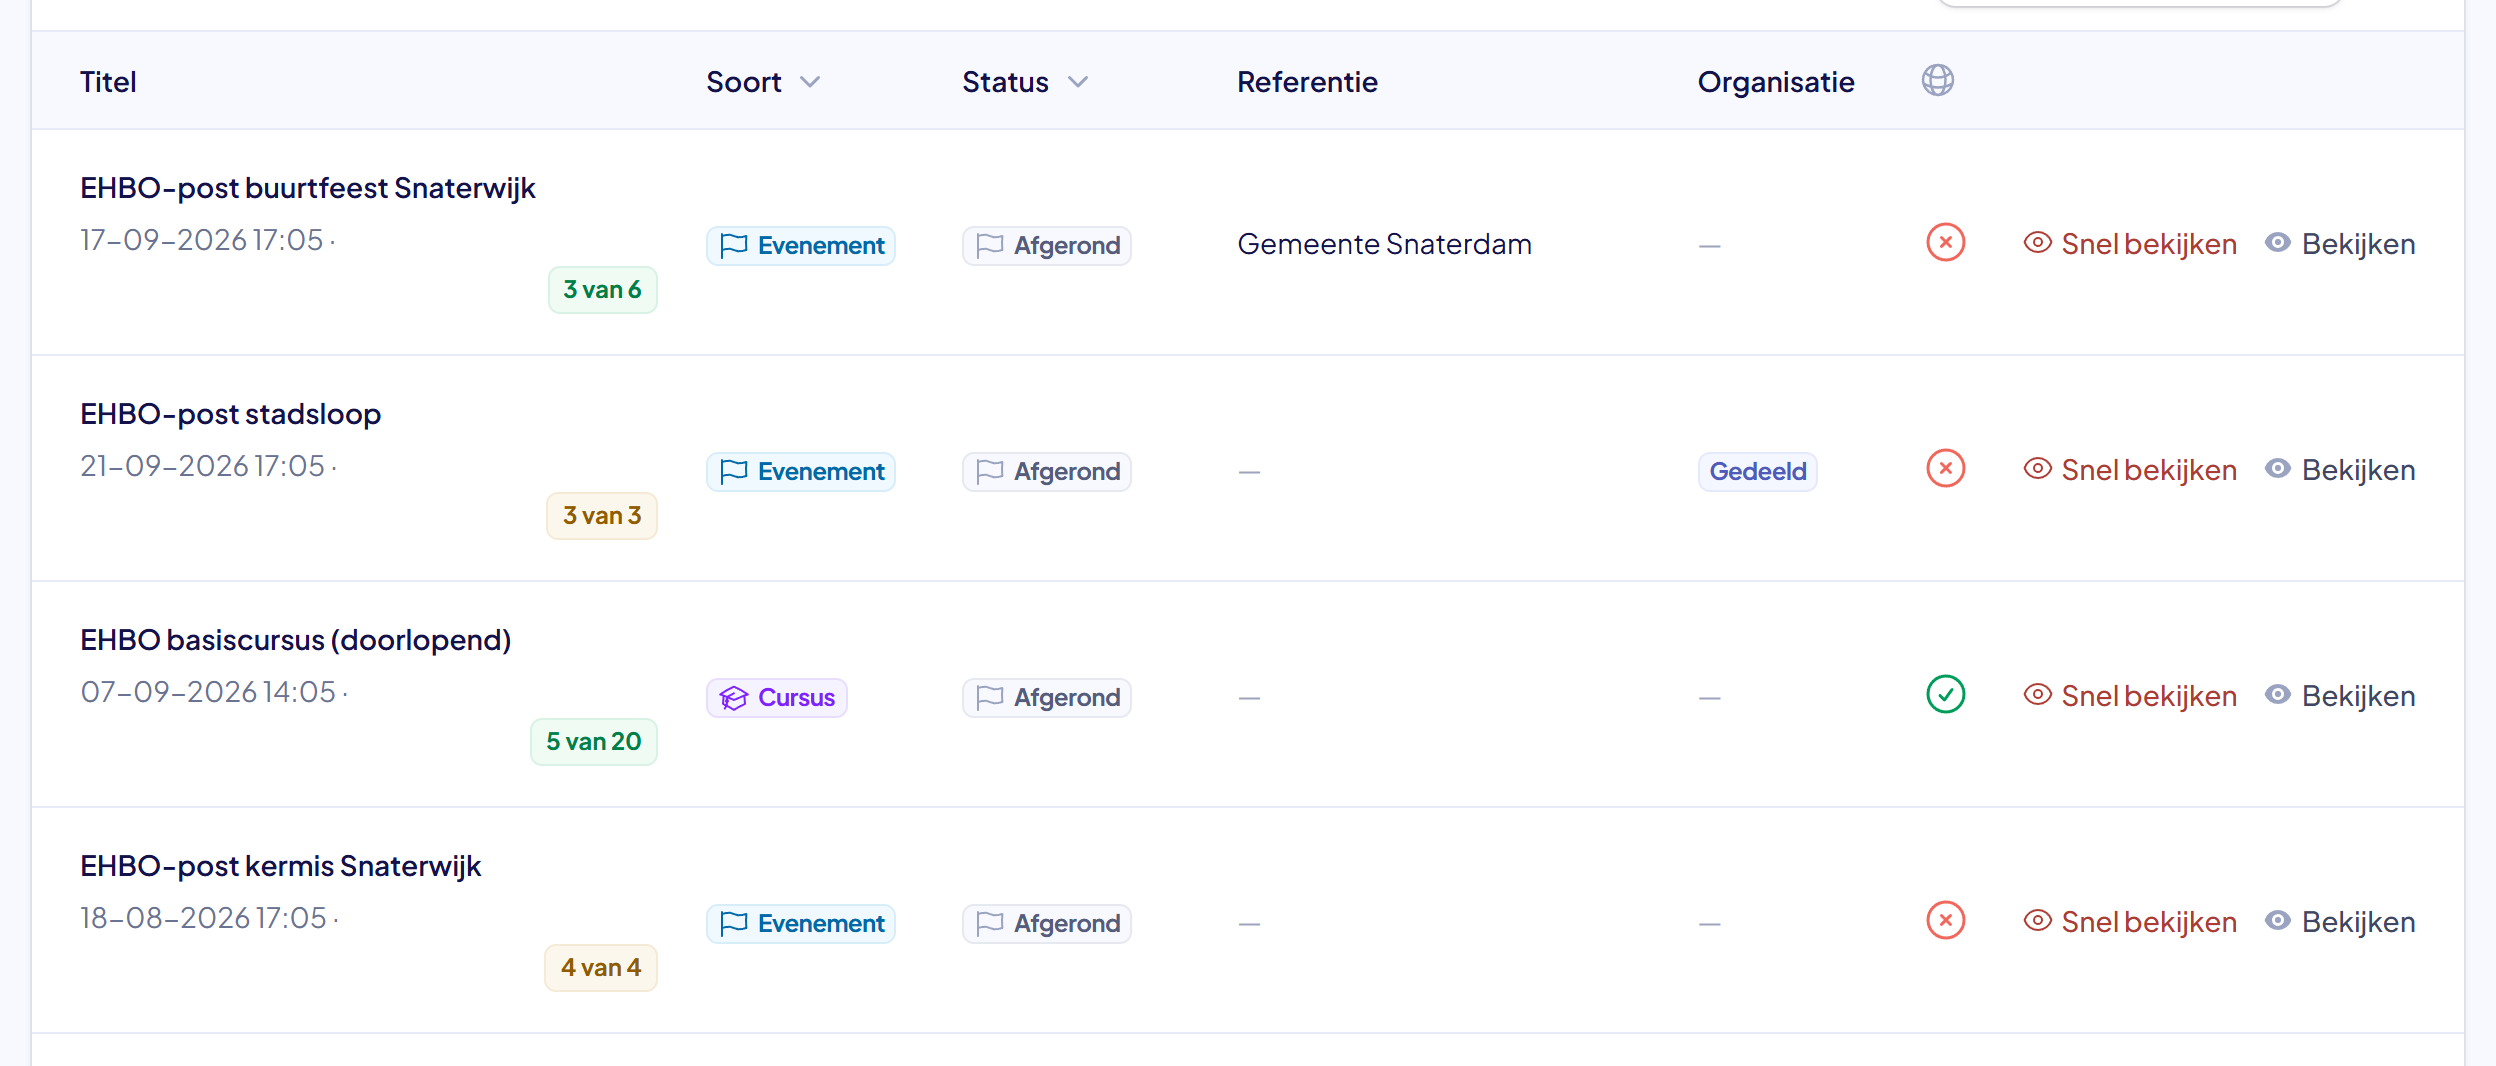Open Bekijken for EHBO-post kermis Snaterwijk

pyautogui.click(x=2340, y=922)
